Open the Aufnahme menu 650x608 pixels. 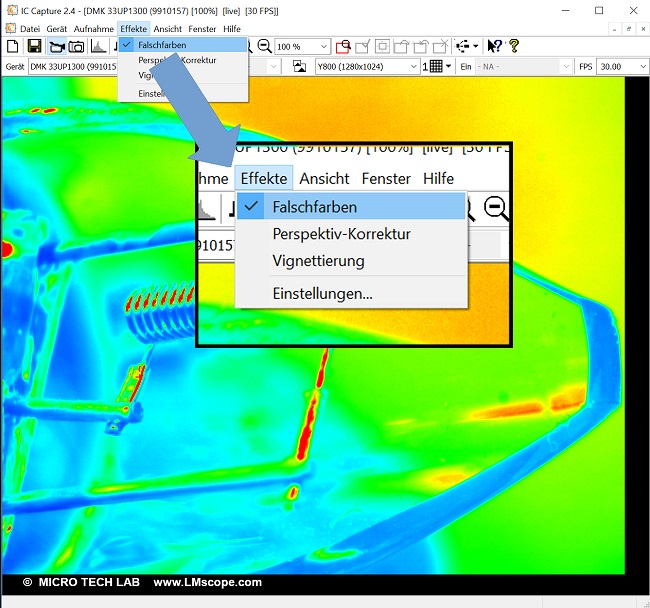(93, 29)
